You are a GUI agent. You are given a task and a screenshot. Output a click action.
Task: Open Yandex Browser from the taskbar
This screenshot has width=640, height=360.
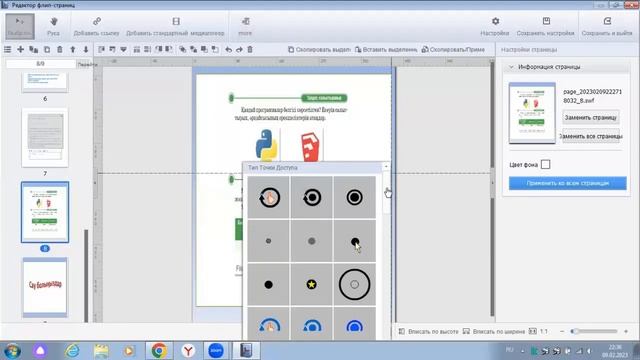point(188,351)
